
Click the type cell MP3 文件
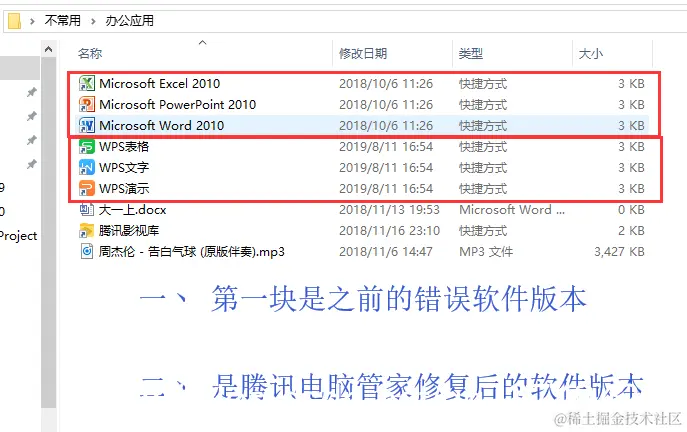tap(486, 251)
